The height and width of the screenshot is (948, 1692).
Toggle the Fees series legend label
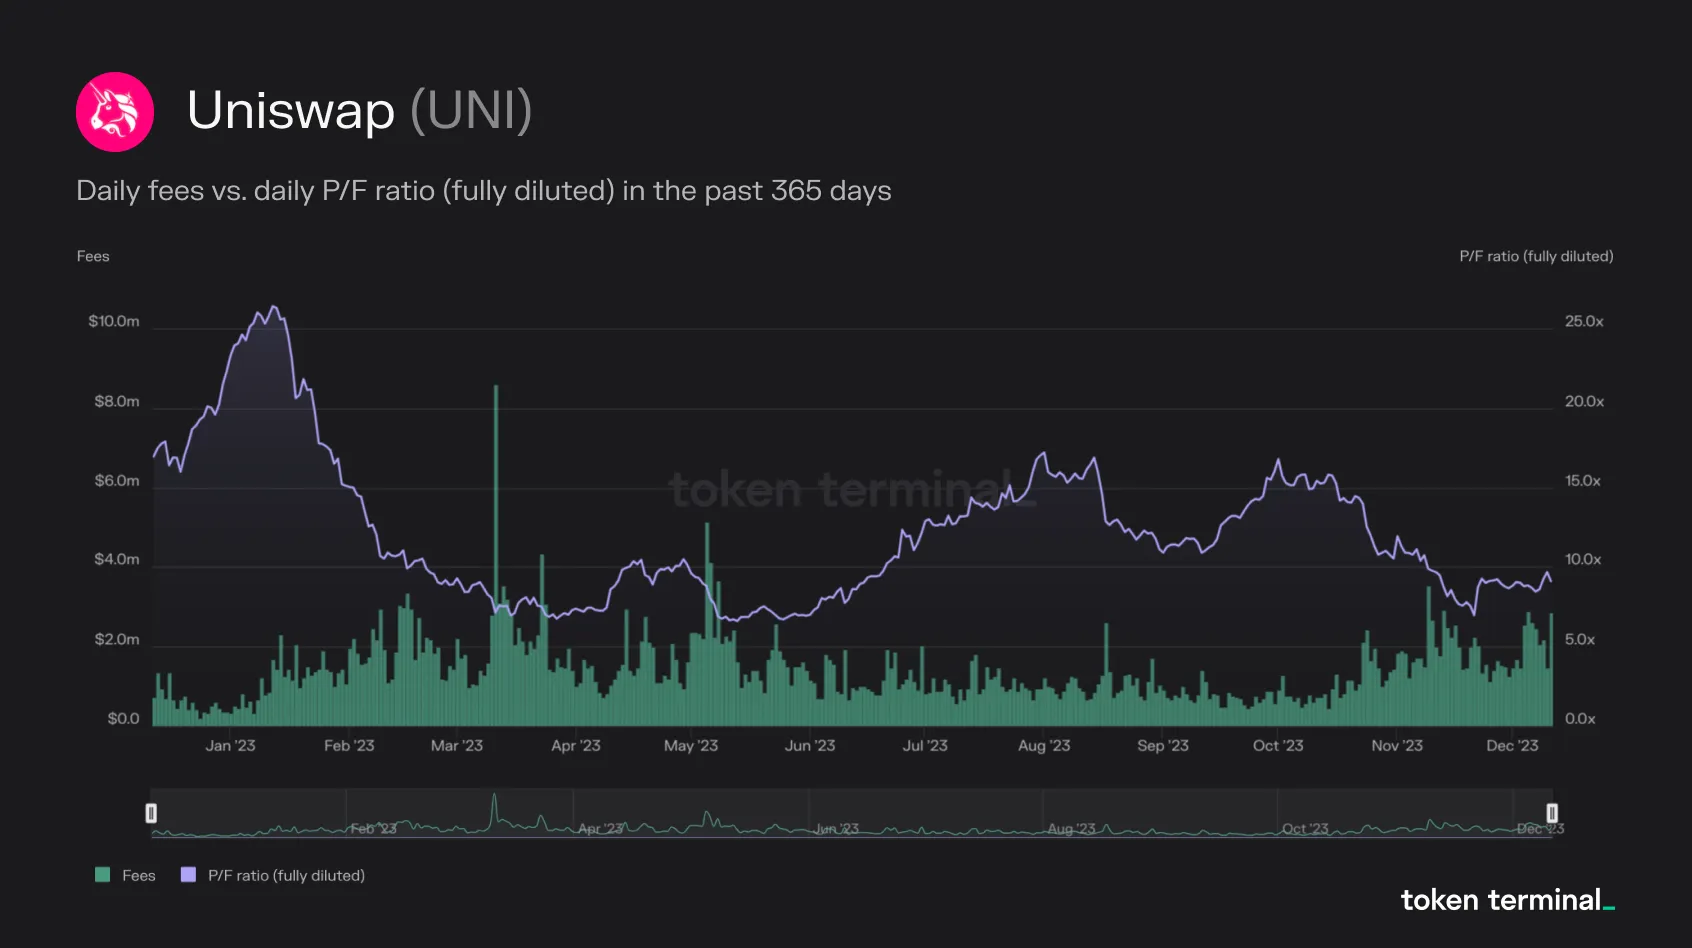click(139, 875)
